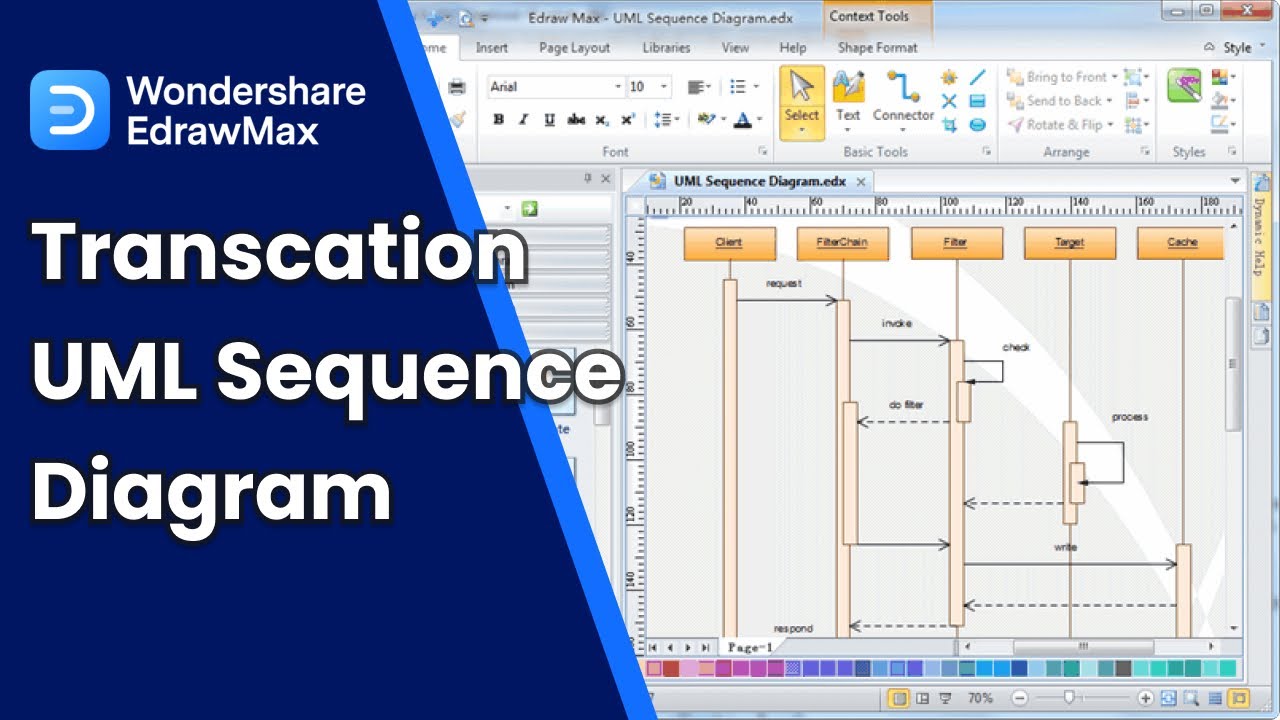Screen dimensions: 1280x720
Task: Select the ellipse drawing tool
Action: click(x=978, y=125)
